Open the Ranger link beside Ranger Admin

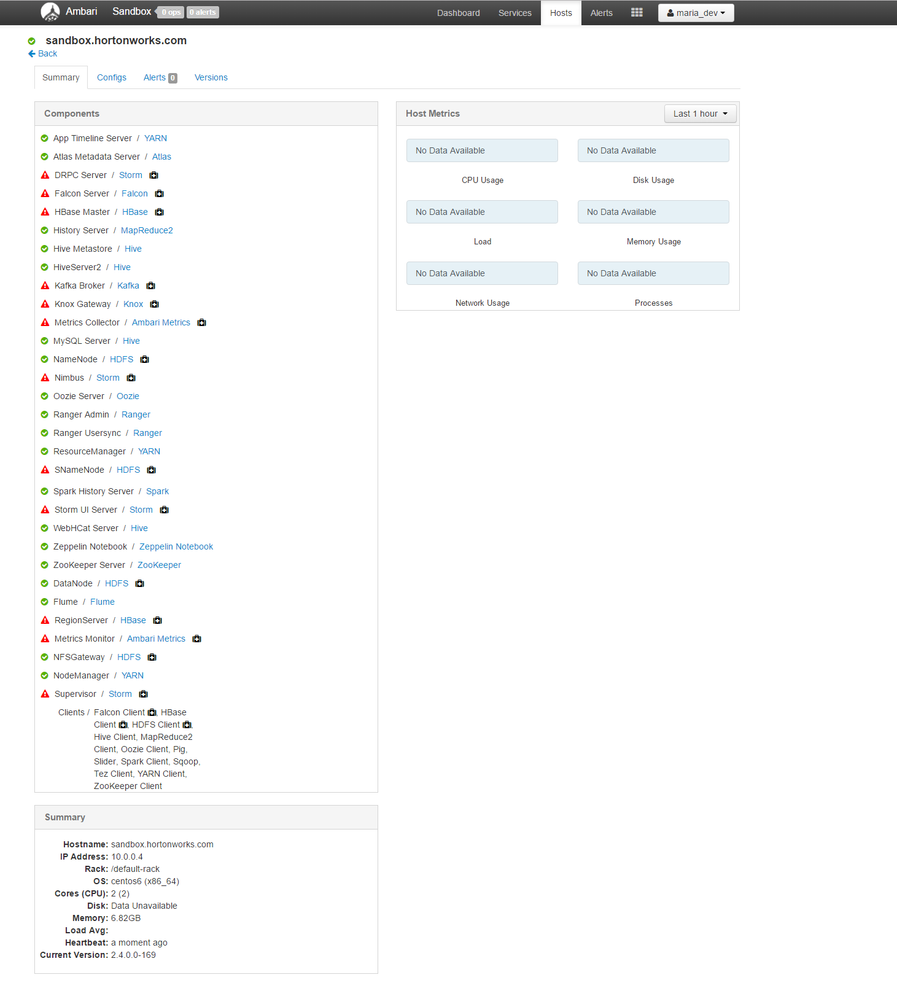(x=136, y=415)
